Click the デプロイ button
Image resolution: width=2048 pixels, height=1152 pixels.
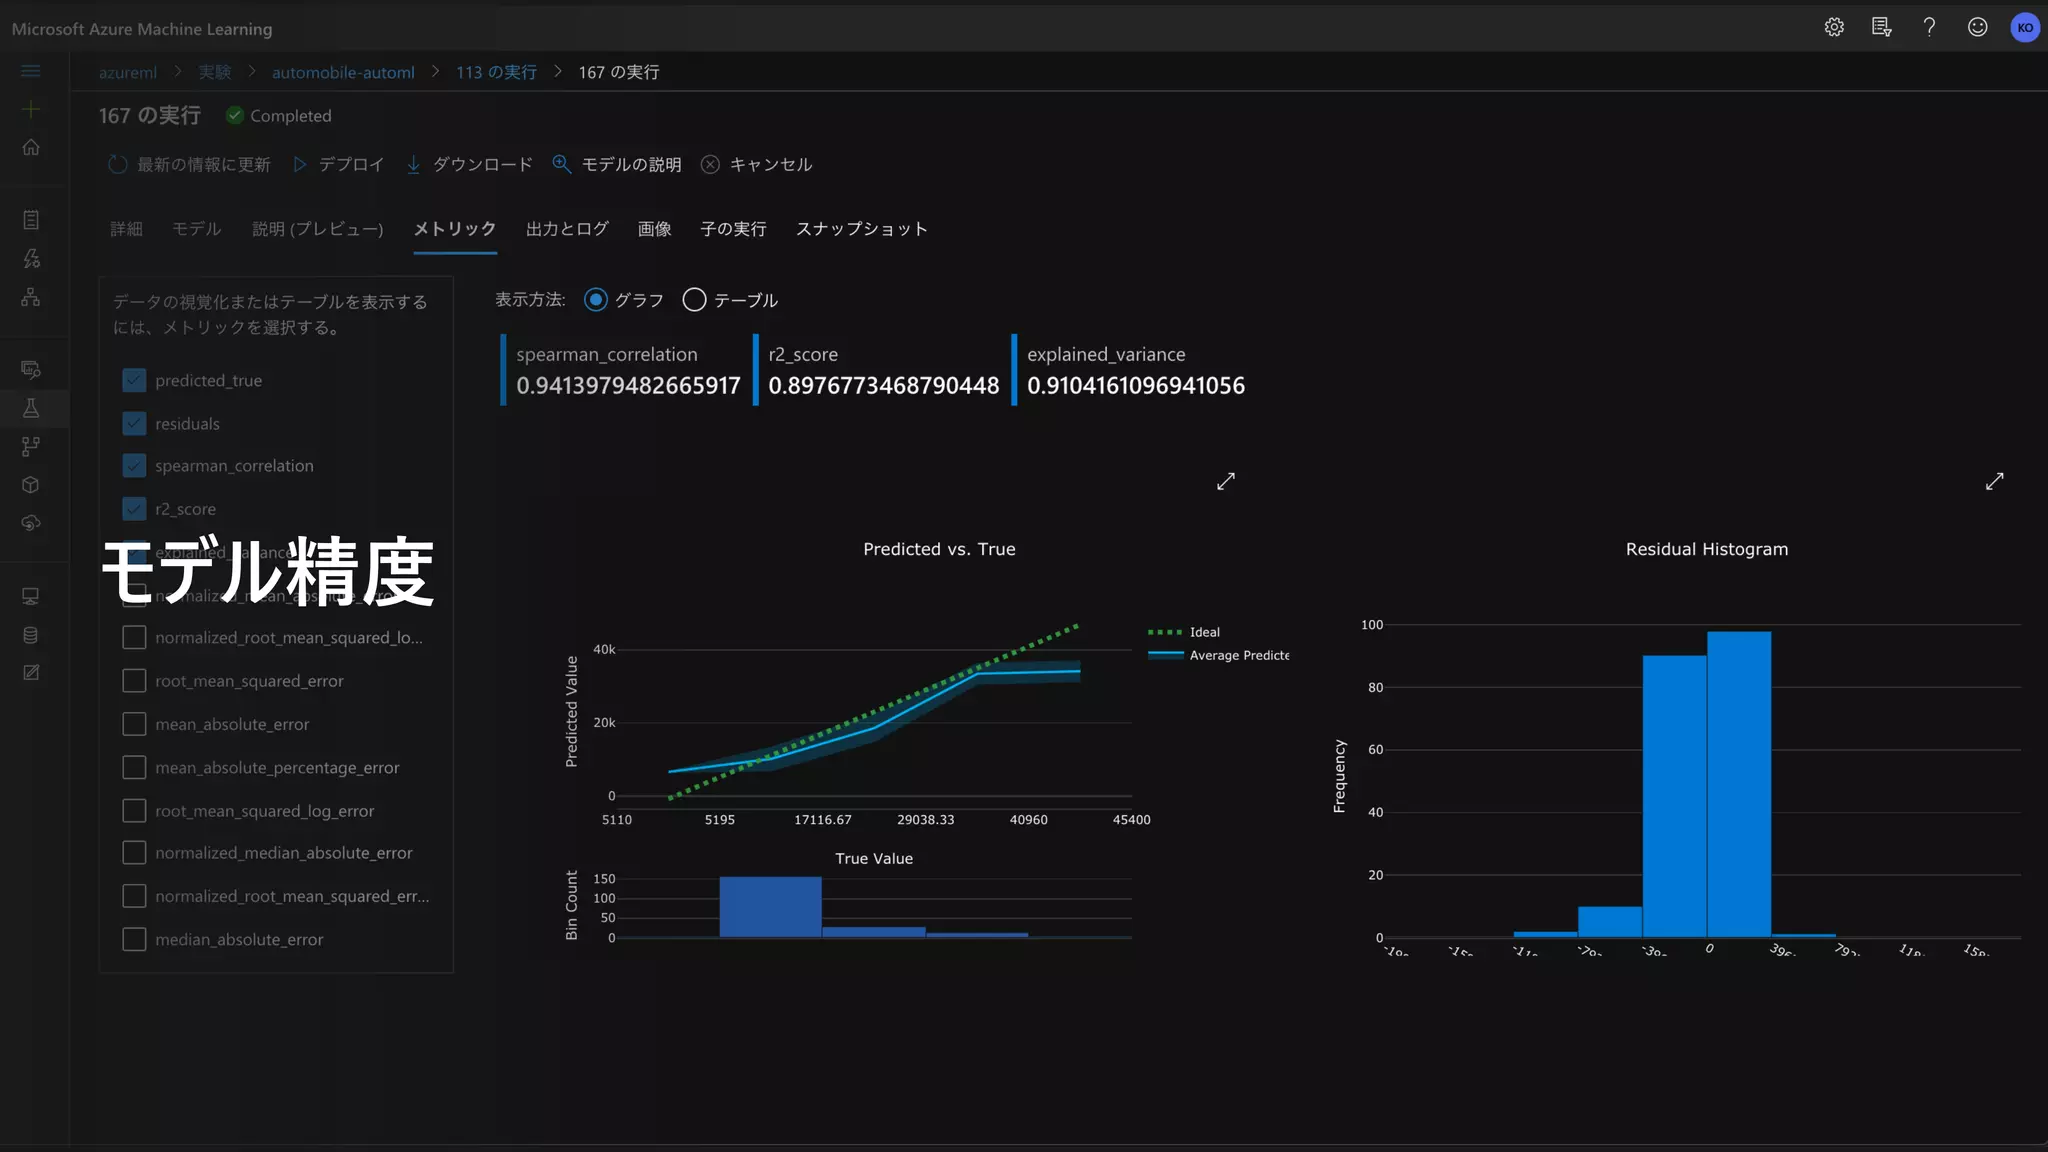340,165
